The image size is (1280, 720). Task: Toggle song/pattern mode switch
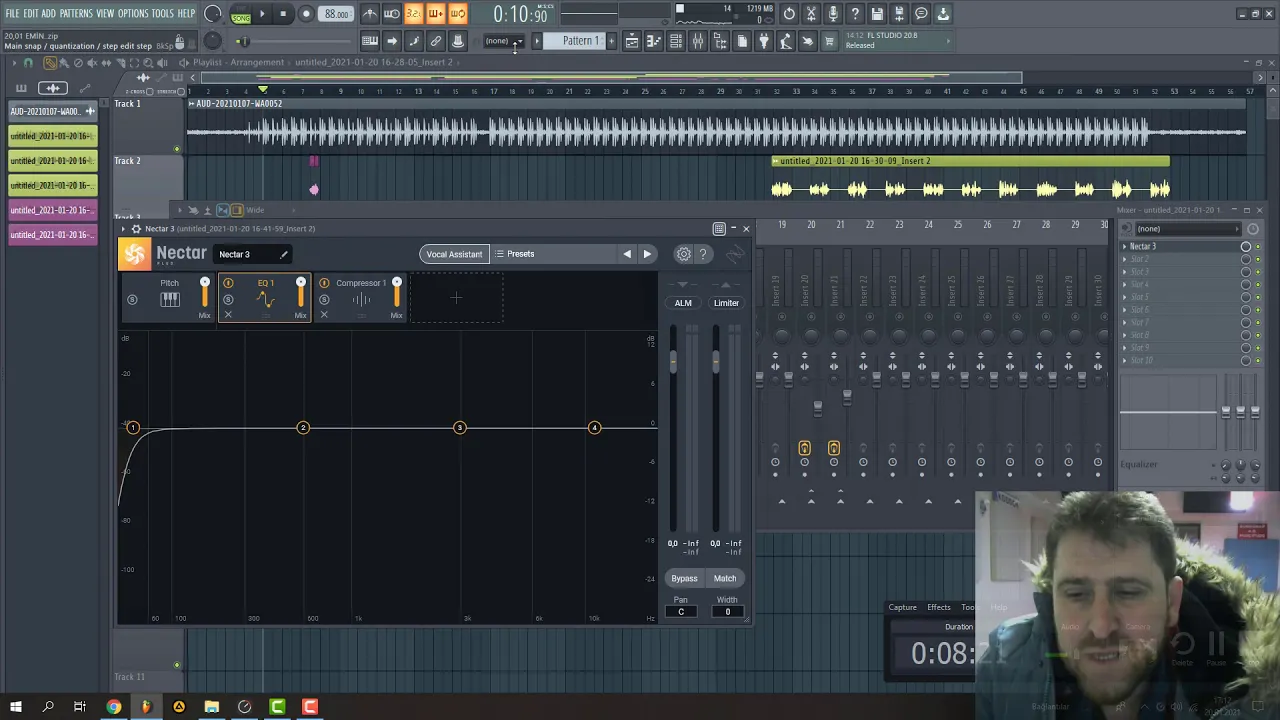click(x=241, y=14)
